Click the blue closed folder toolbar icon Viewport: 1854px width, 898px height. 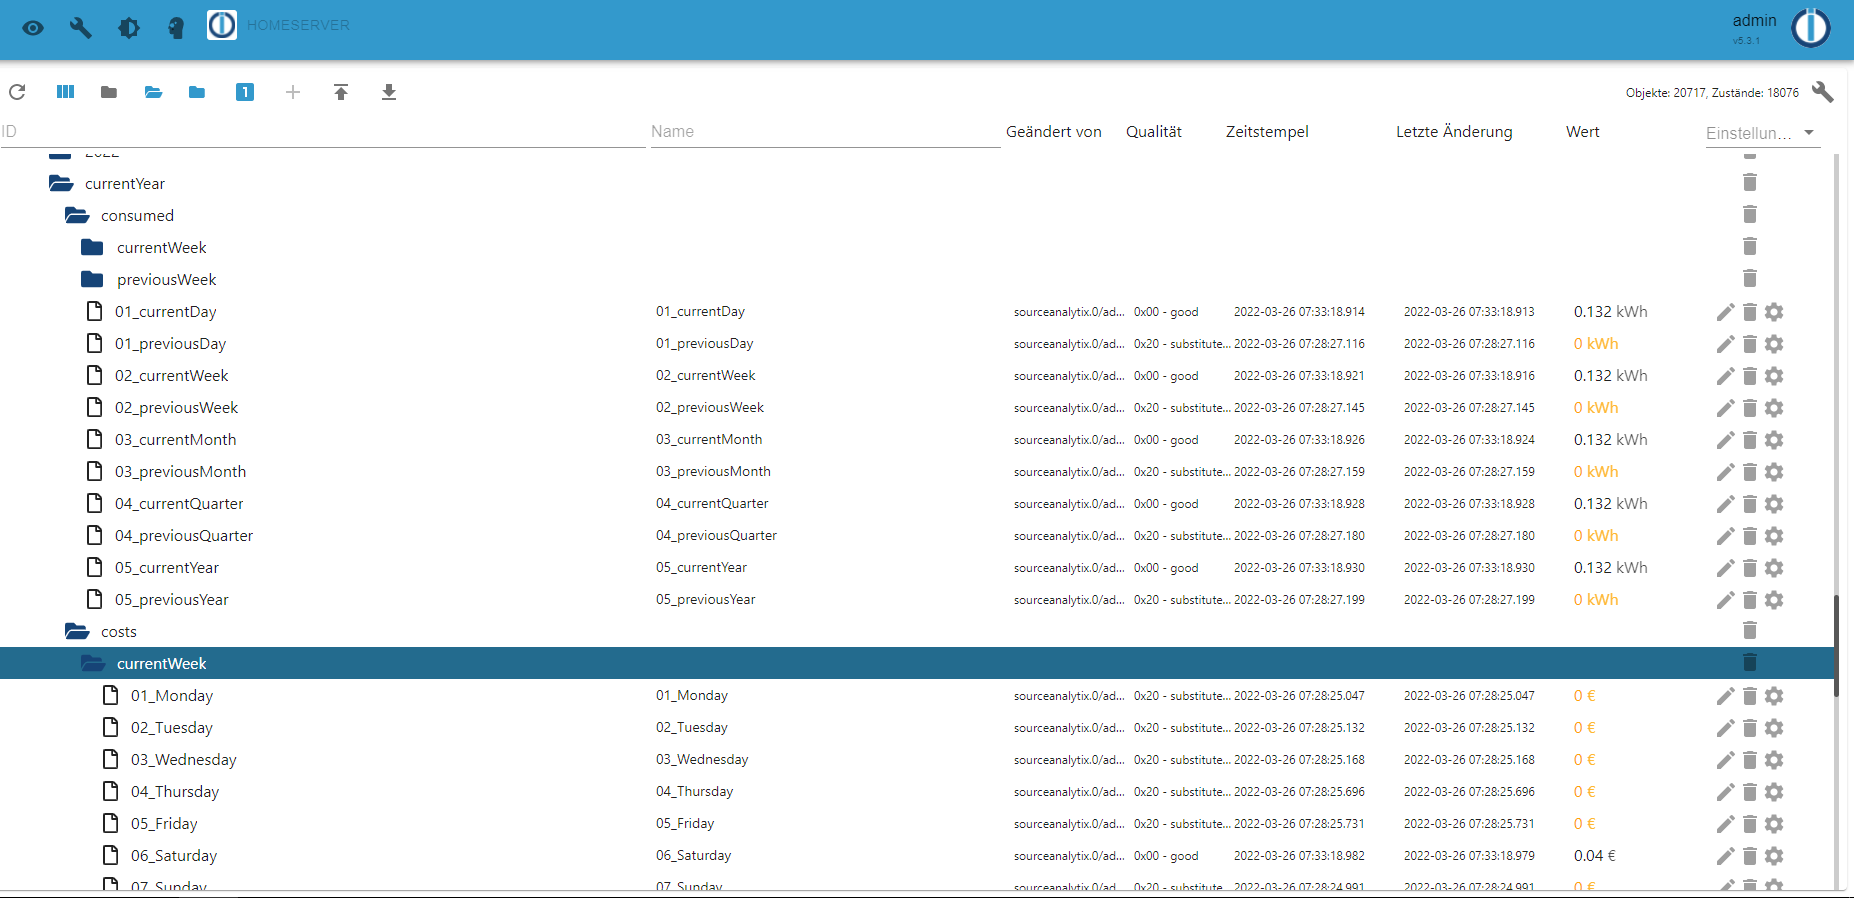197,92
